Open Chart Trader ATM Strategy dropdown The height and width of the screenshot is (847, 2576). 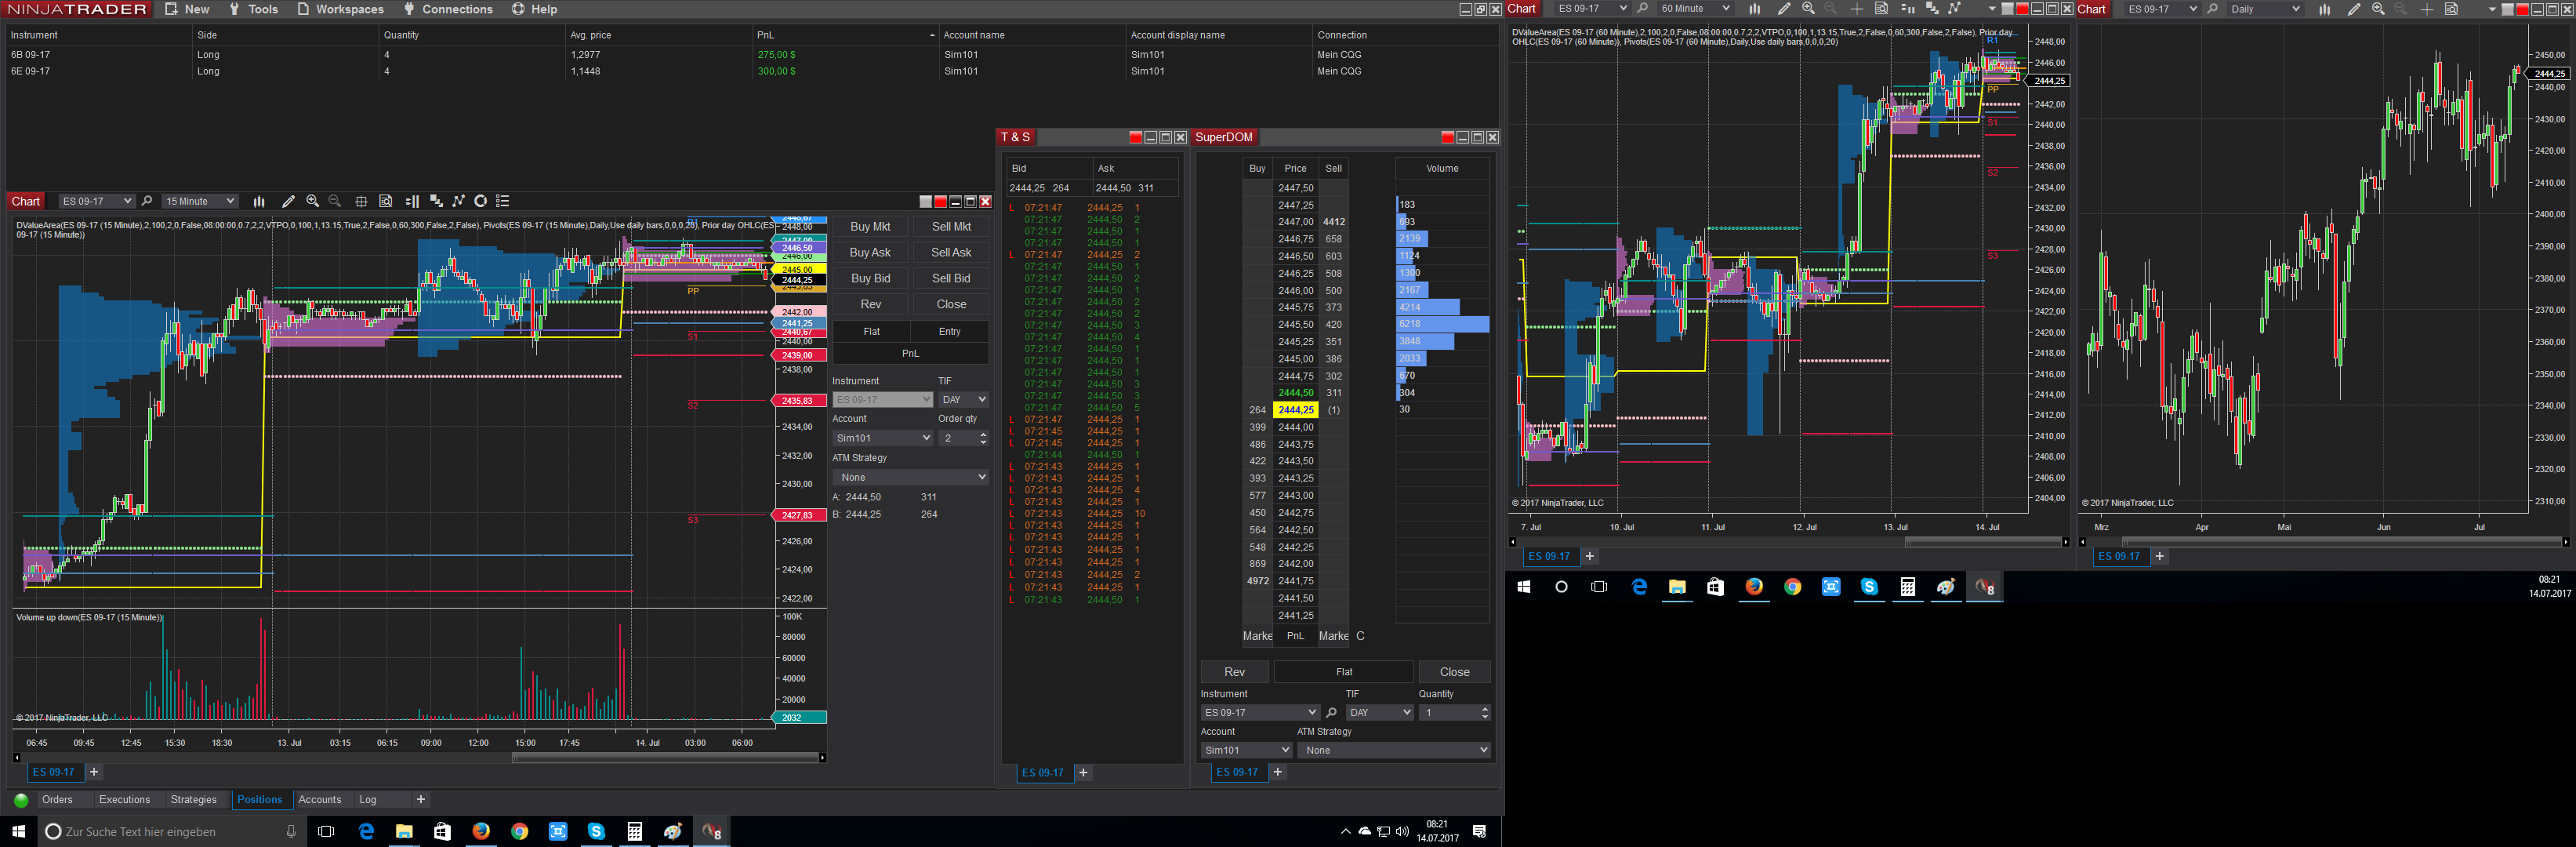coord(911,477)
